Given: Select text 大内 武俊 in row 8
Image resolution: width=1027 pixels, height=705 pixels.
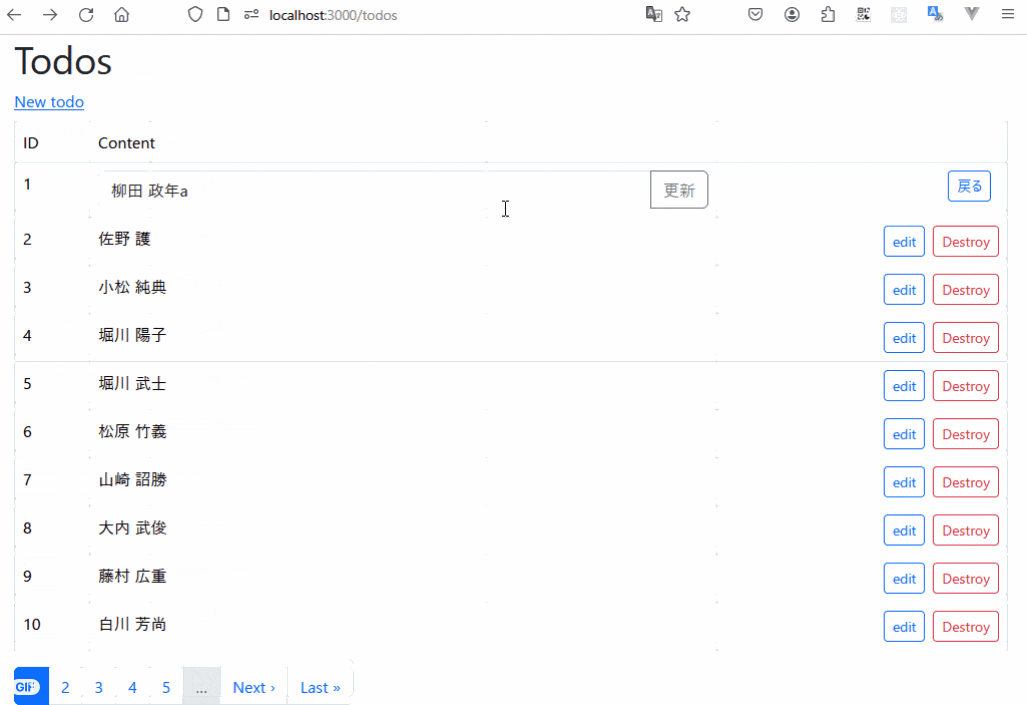Looking at the screenshot, I should 132,527.
